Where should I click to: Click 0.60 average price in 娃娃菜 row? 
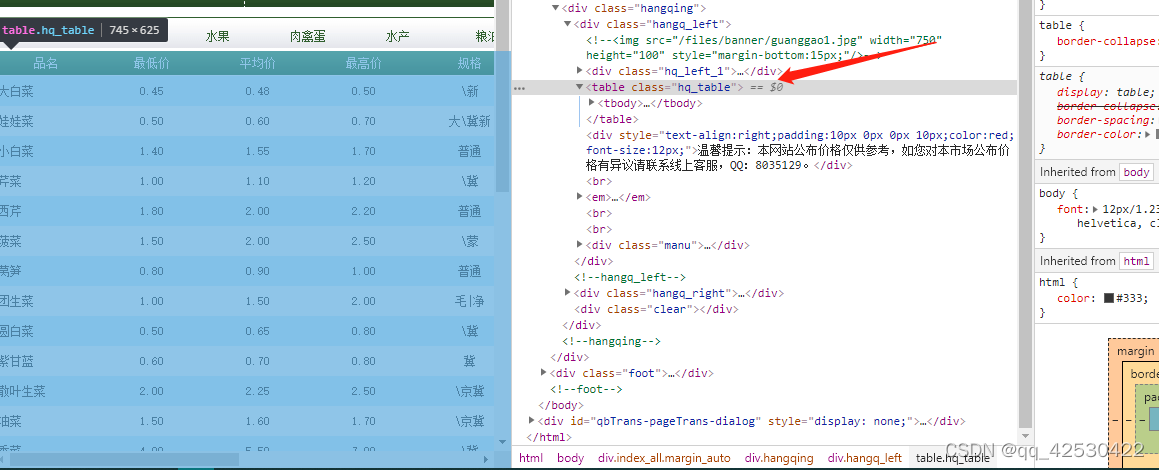point(257,122)
